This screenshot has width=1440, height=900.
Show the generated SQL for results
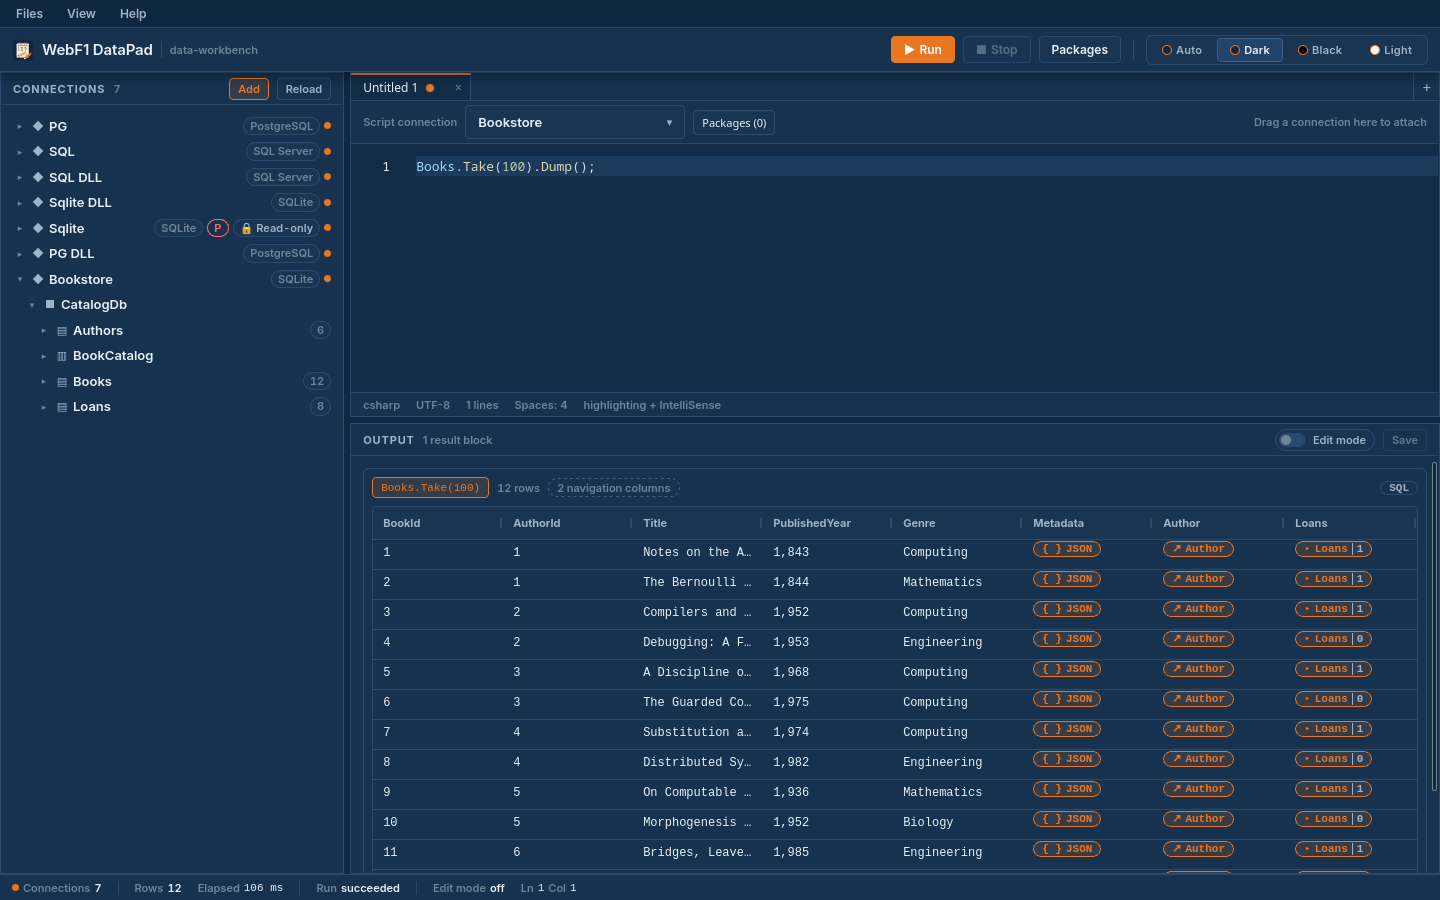tap(1399, 488)
